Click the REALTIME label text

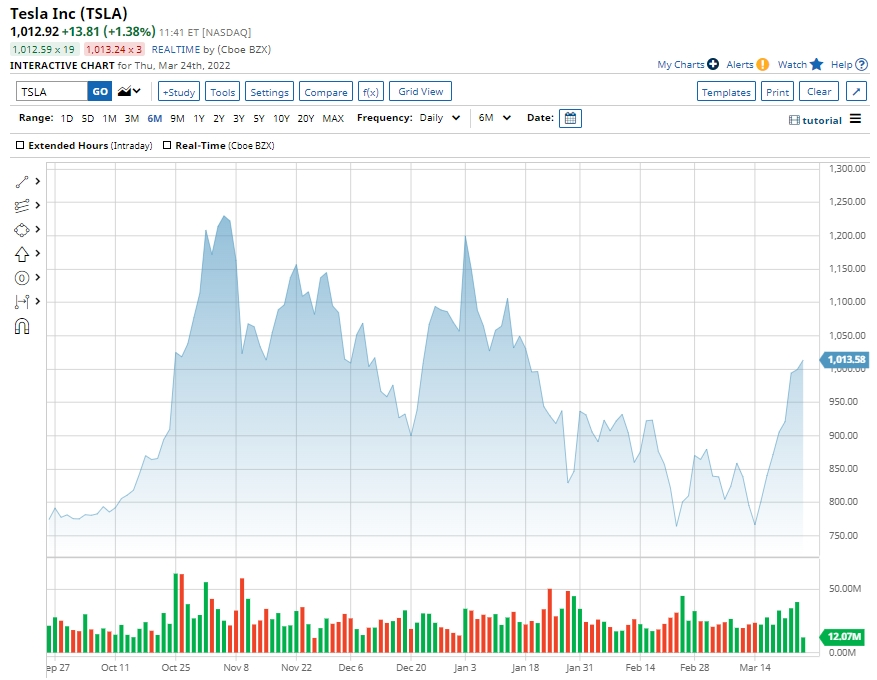click(176, 49)
